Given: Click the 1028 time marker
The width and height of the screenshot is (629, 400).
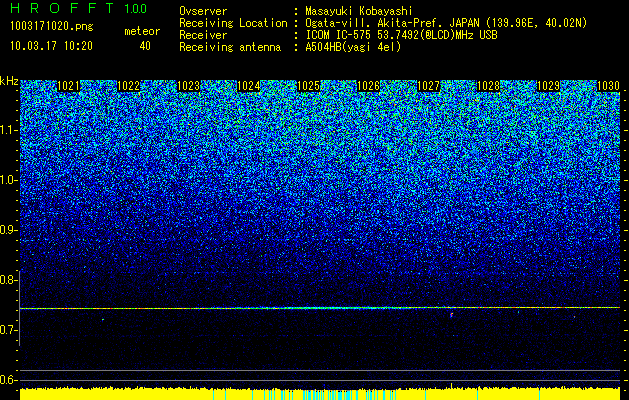Looking at the screenshot, I should click(489, 86).
